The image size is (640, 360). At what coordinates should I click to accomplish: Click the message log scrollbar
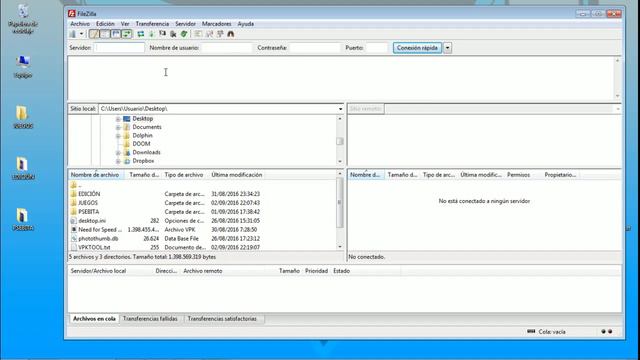pos(617,78)
